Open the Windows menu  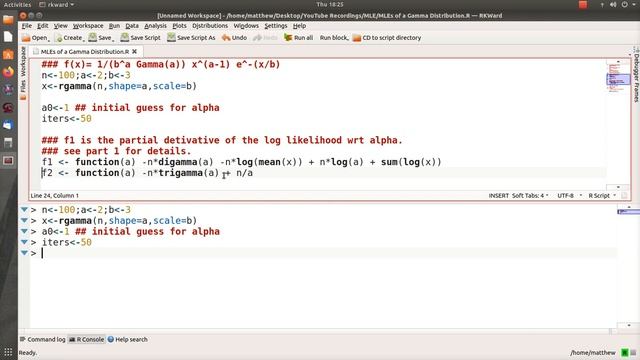click(x=246, y=26)
